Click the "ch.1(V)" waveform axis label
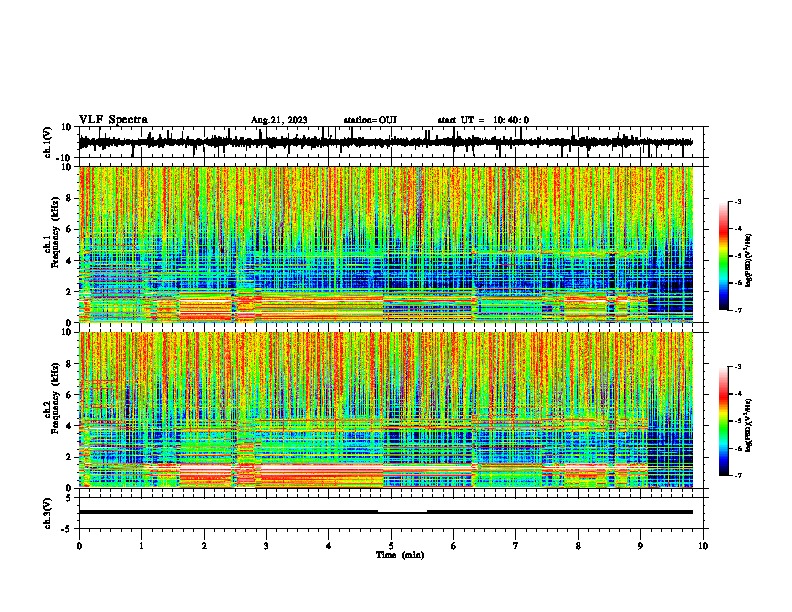This screenshot has width=792, height=612. click(48, 142)
